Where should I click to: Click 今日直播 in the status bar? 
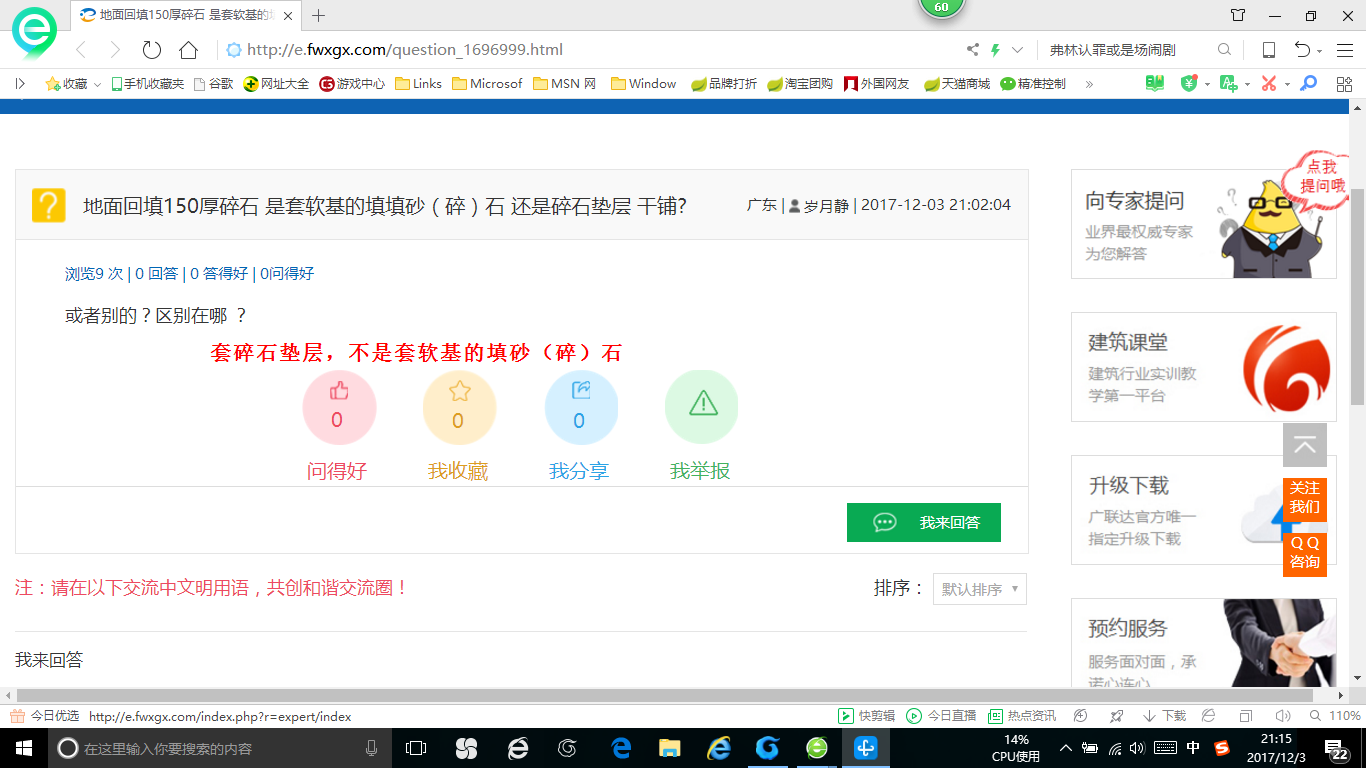(941, 716)
